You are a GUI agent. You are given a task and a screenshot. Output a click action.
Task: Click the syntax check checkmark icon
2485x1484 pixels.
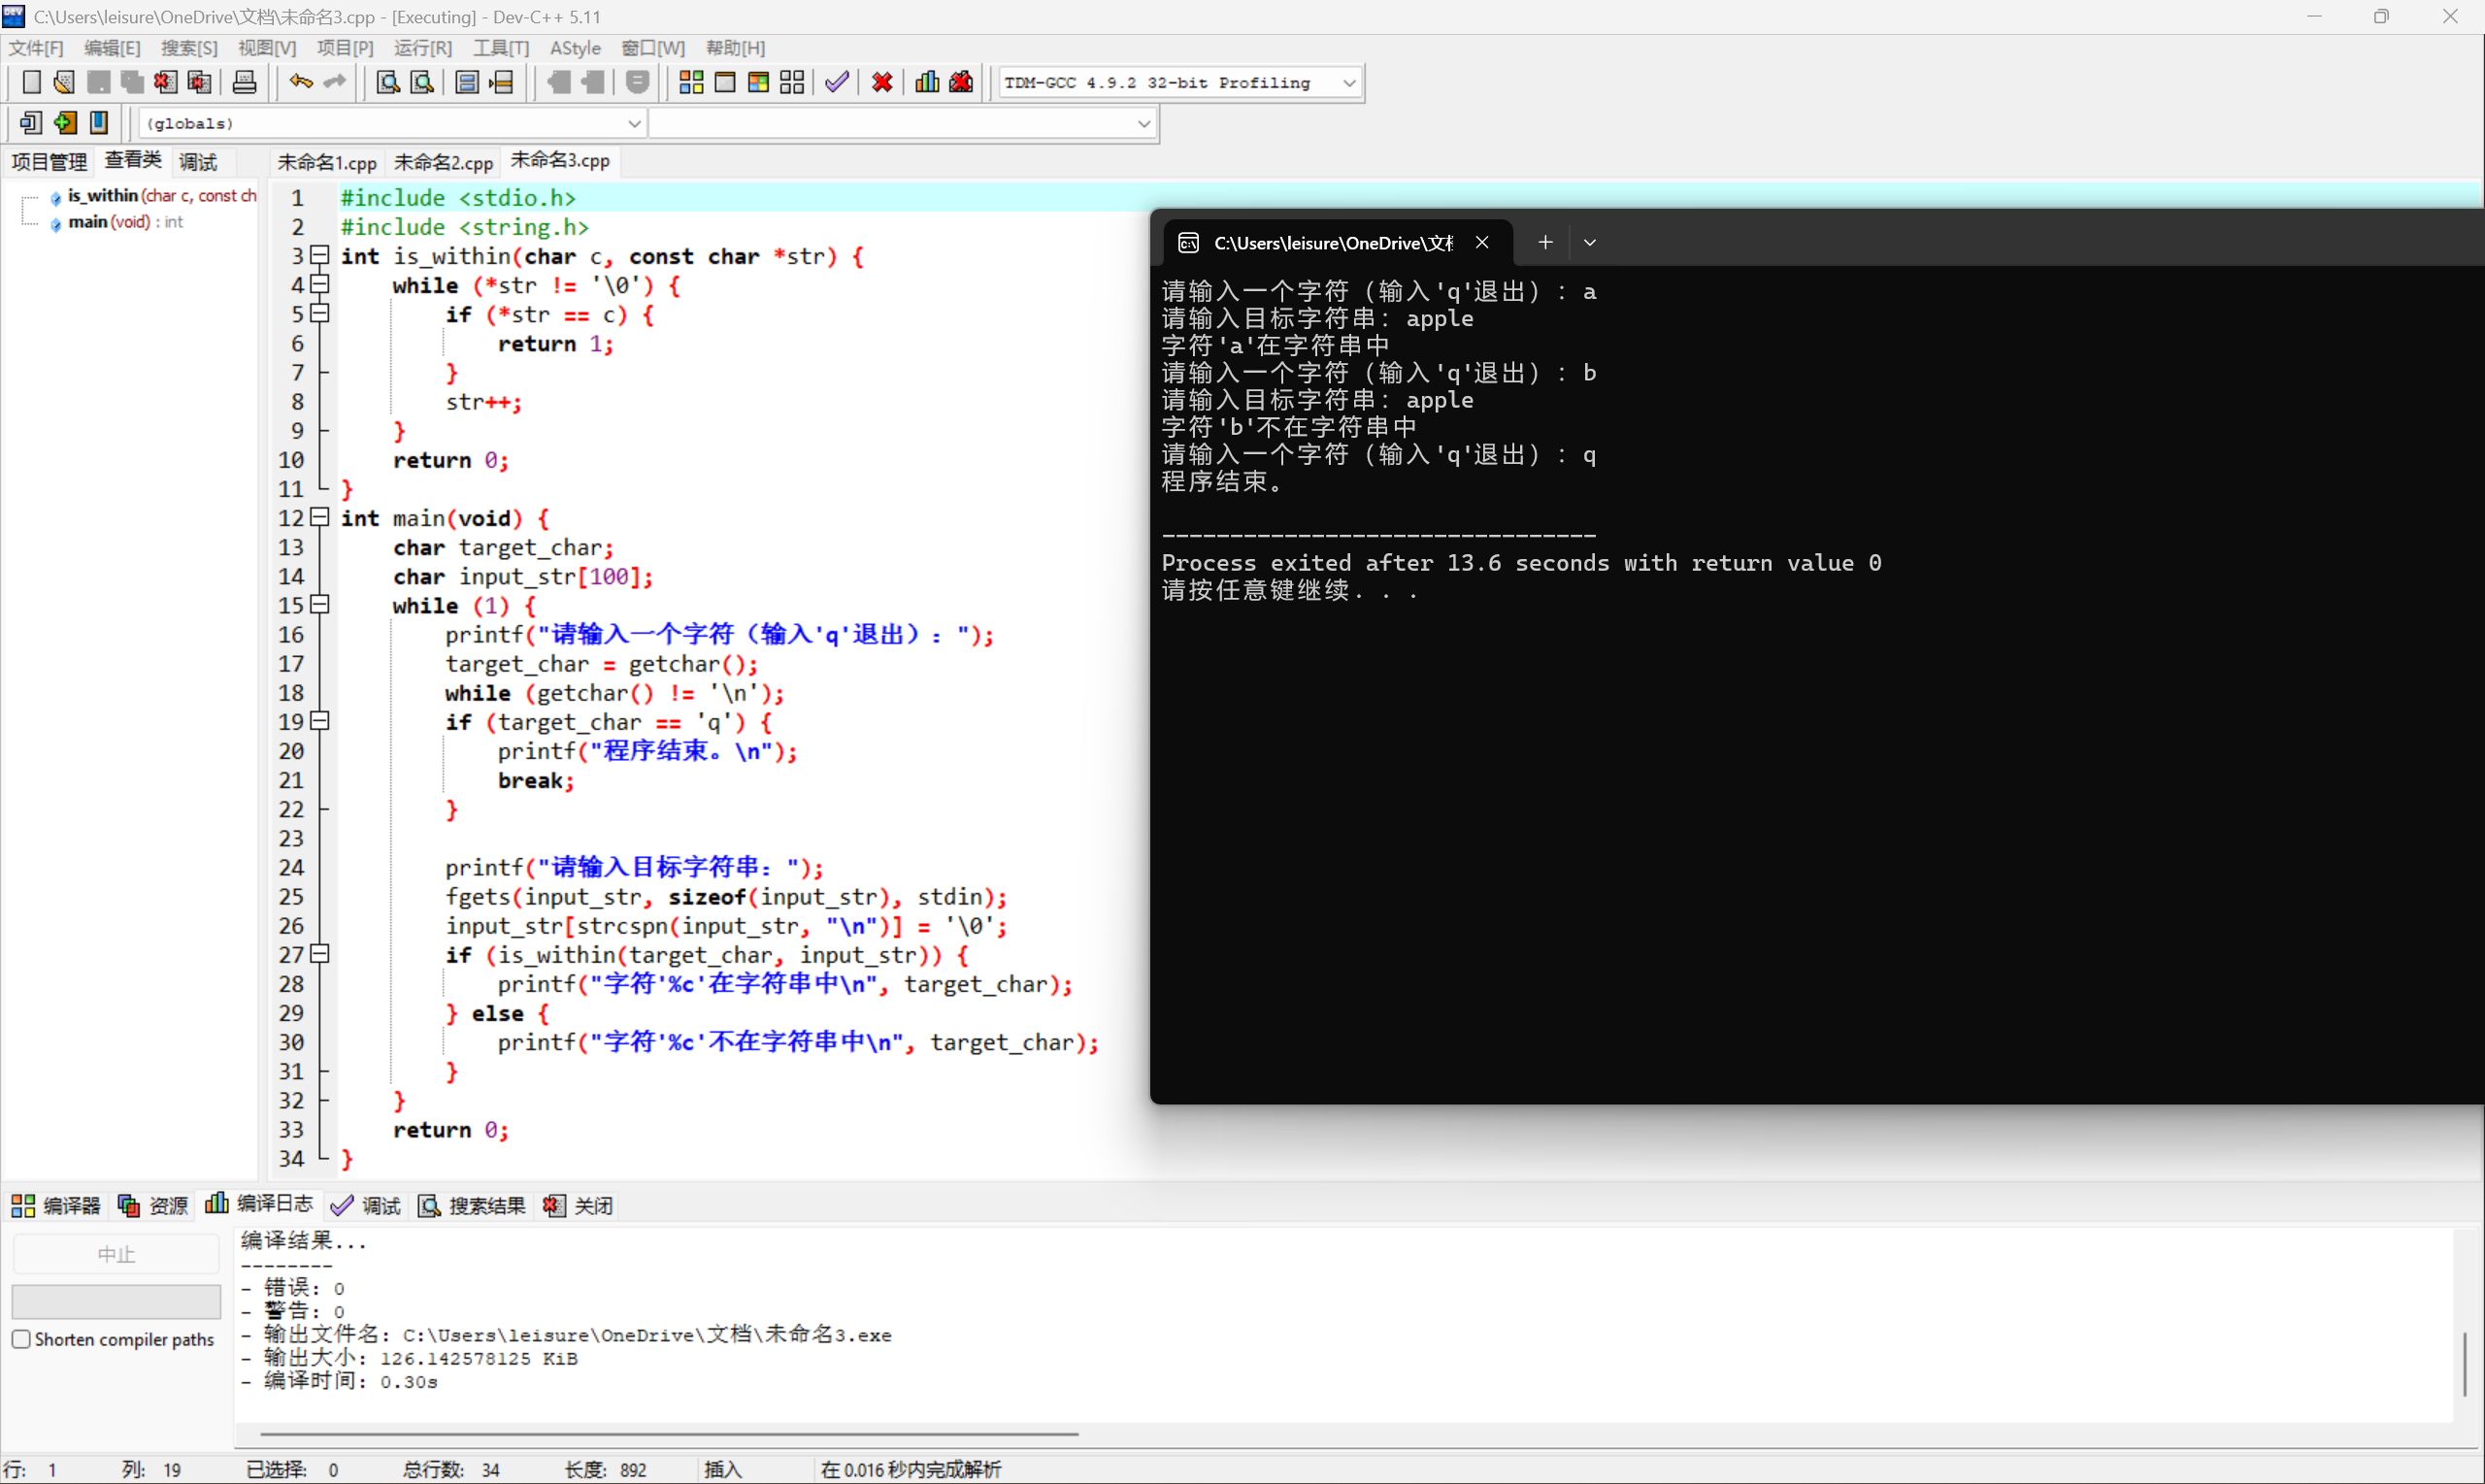coord(836,82)
